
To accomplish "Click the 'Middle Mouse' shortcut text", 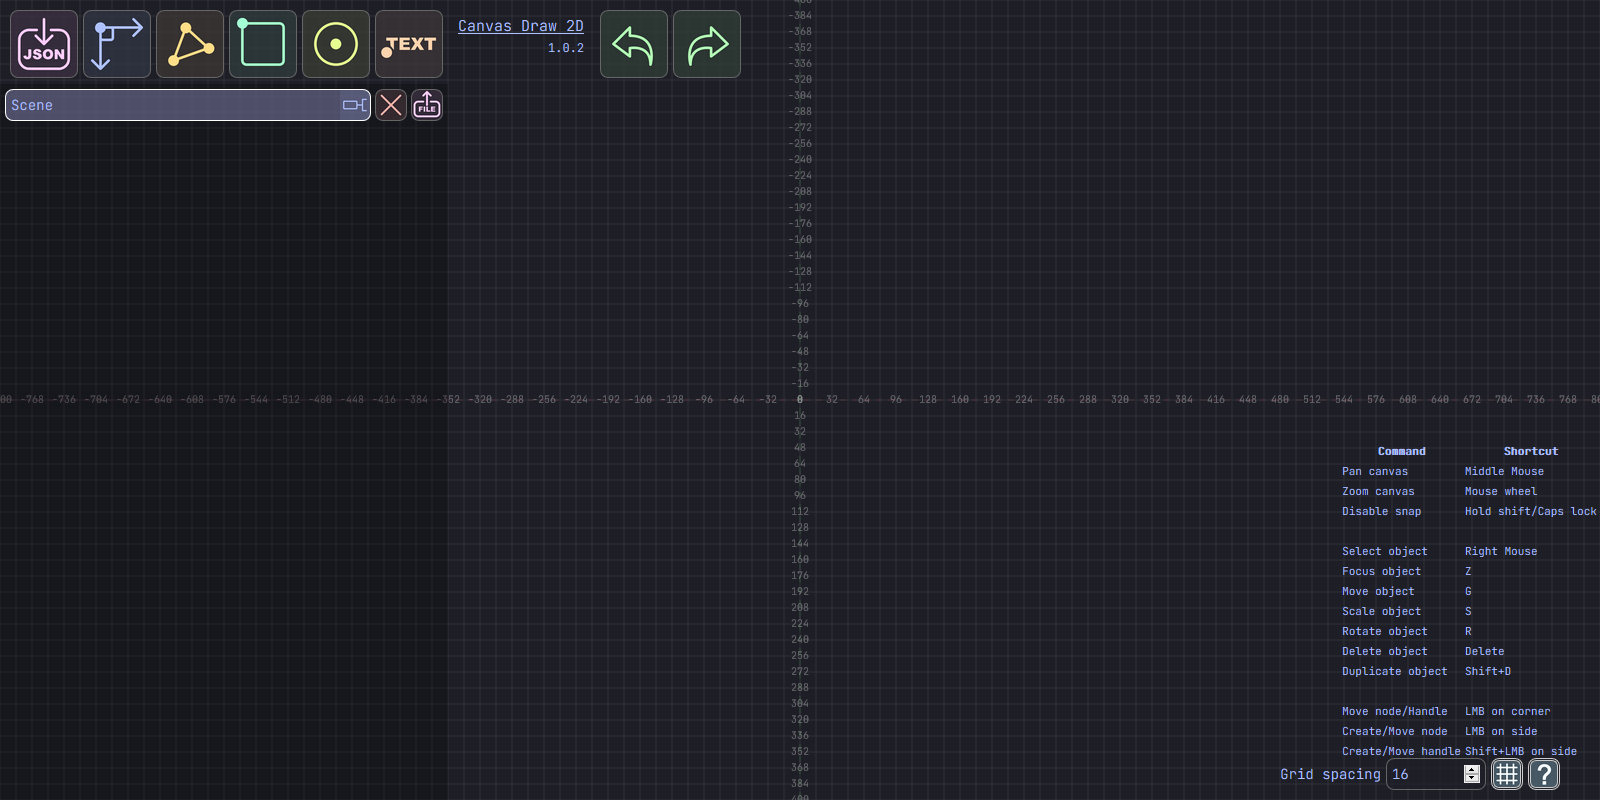I will point(1504,471).
